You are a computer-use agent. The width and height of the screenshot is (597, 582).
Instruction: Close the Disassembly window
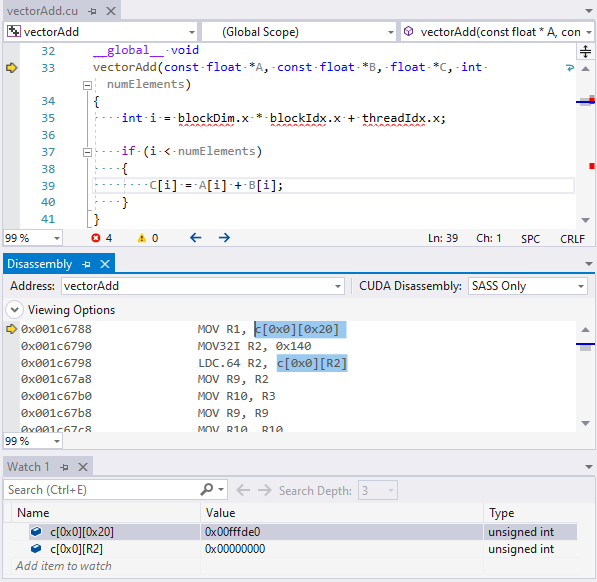coord(105,264)
